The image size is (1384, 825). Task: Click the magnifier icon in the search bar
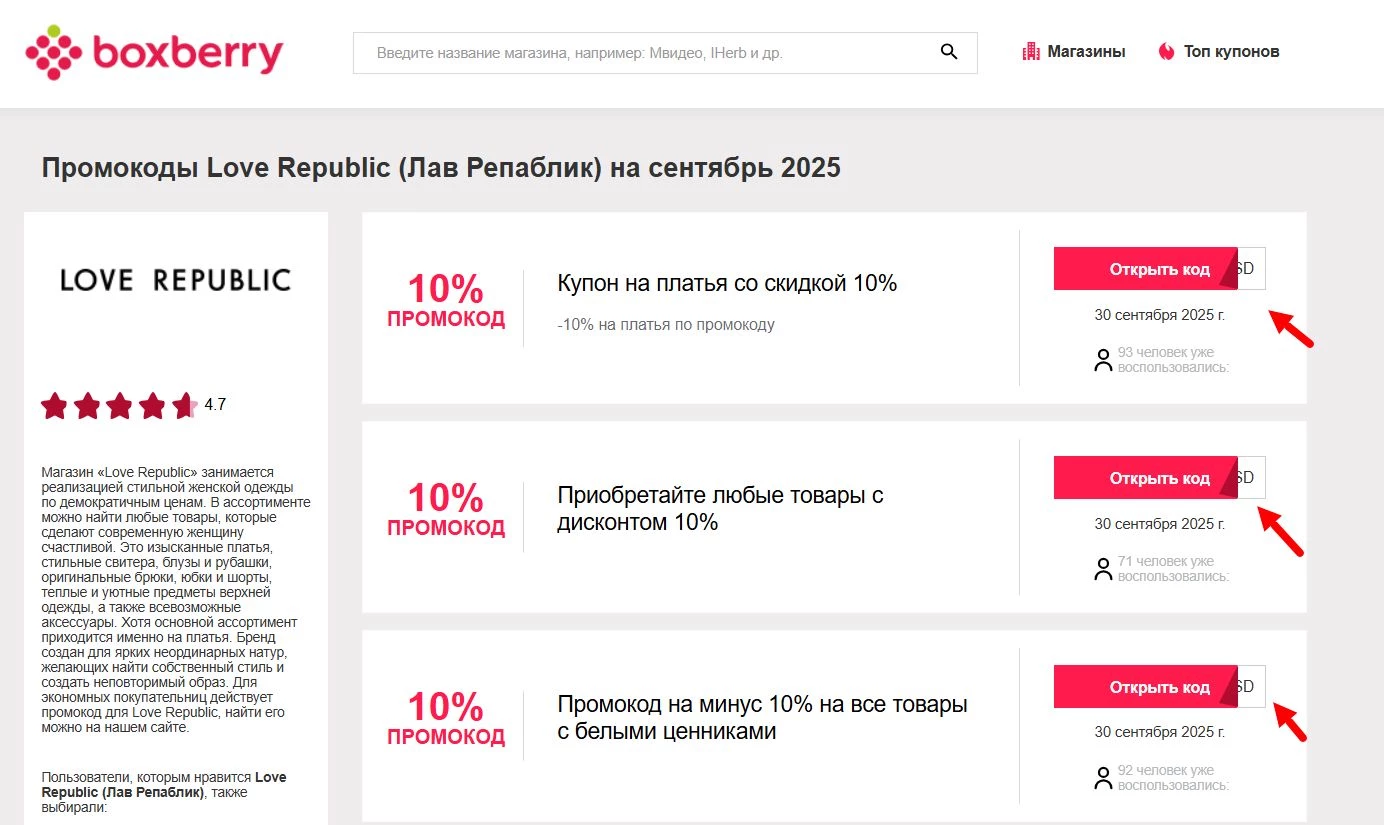pos(948,51)
